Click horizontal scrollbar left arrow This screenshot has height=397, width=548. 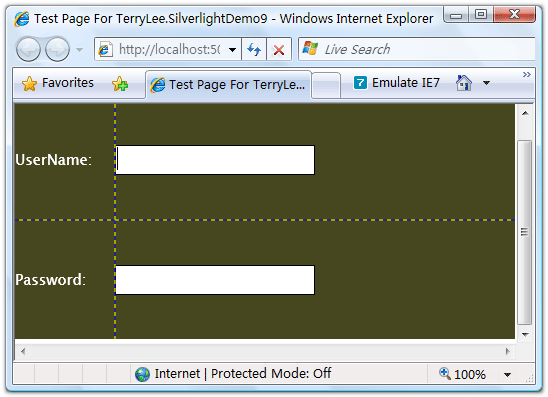tap(23, 351)
